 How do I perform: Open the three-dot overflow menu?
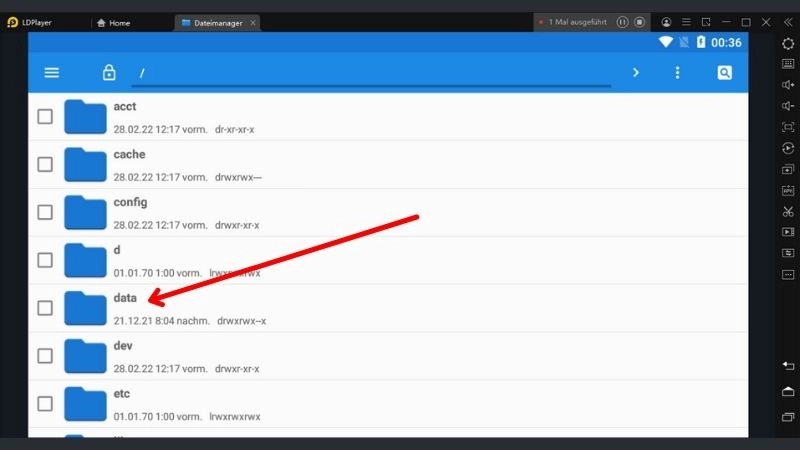point(678,72)
